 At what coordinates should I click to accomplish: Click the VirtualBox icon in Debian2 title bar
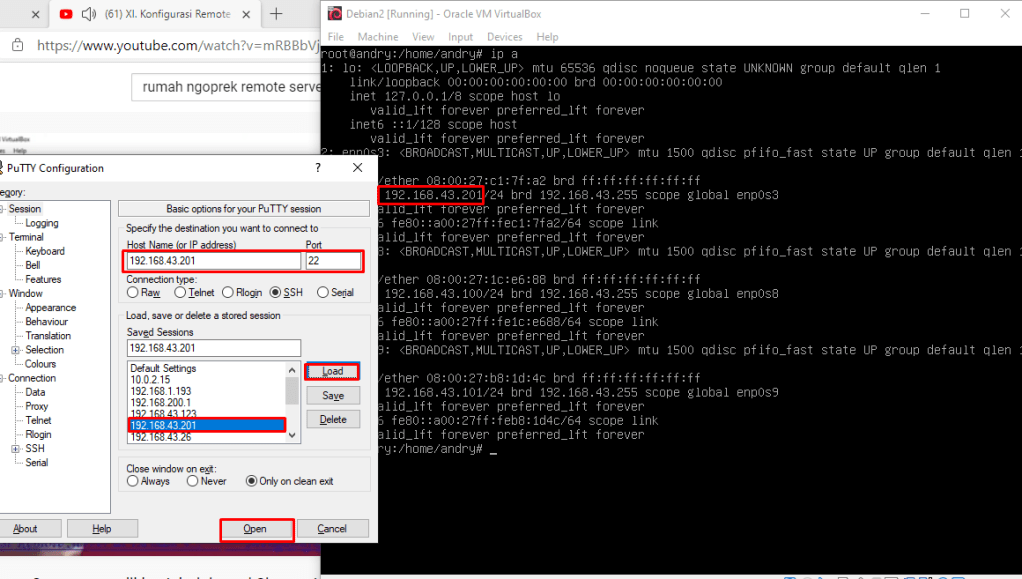pos(333,14)
